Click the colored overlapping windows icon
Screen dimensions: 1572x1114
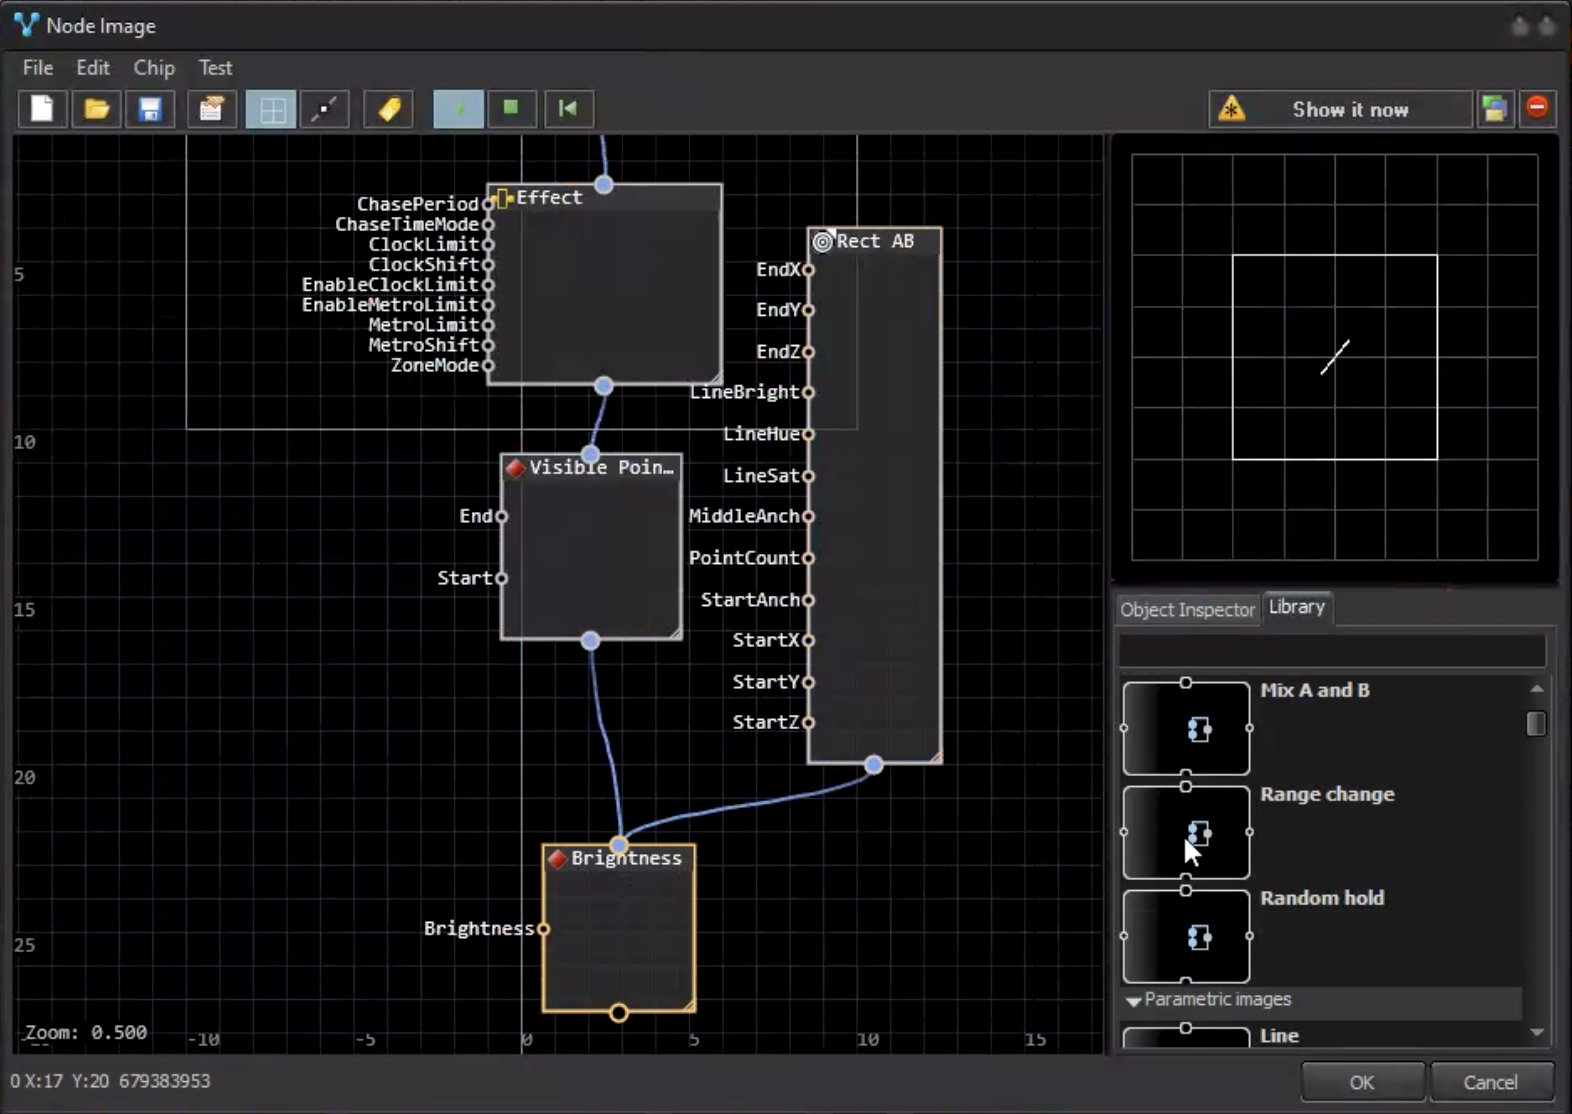1494,109
